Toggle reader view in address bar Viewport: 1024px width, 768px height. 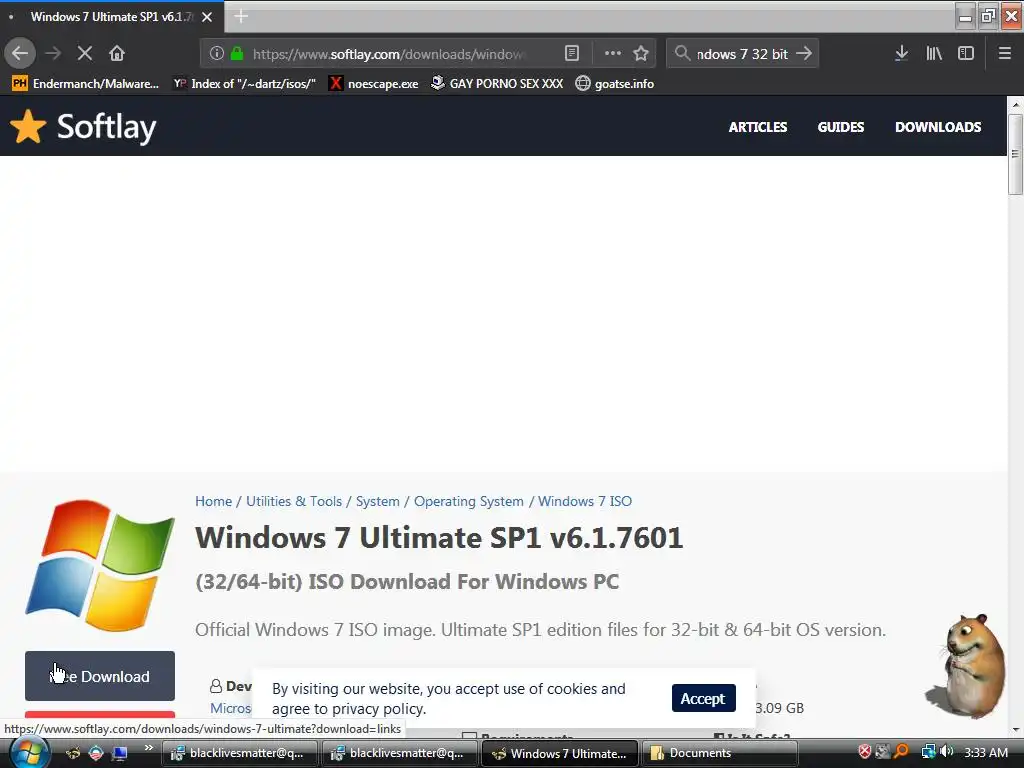(x=571, y=54)
